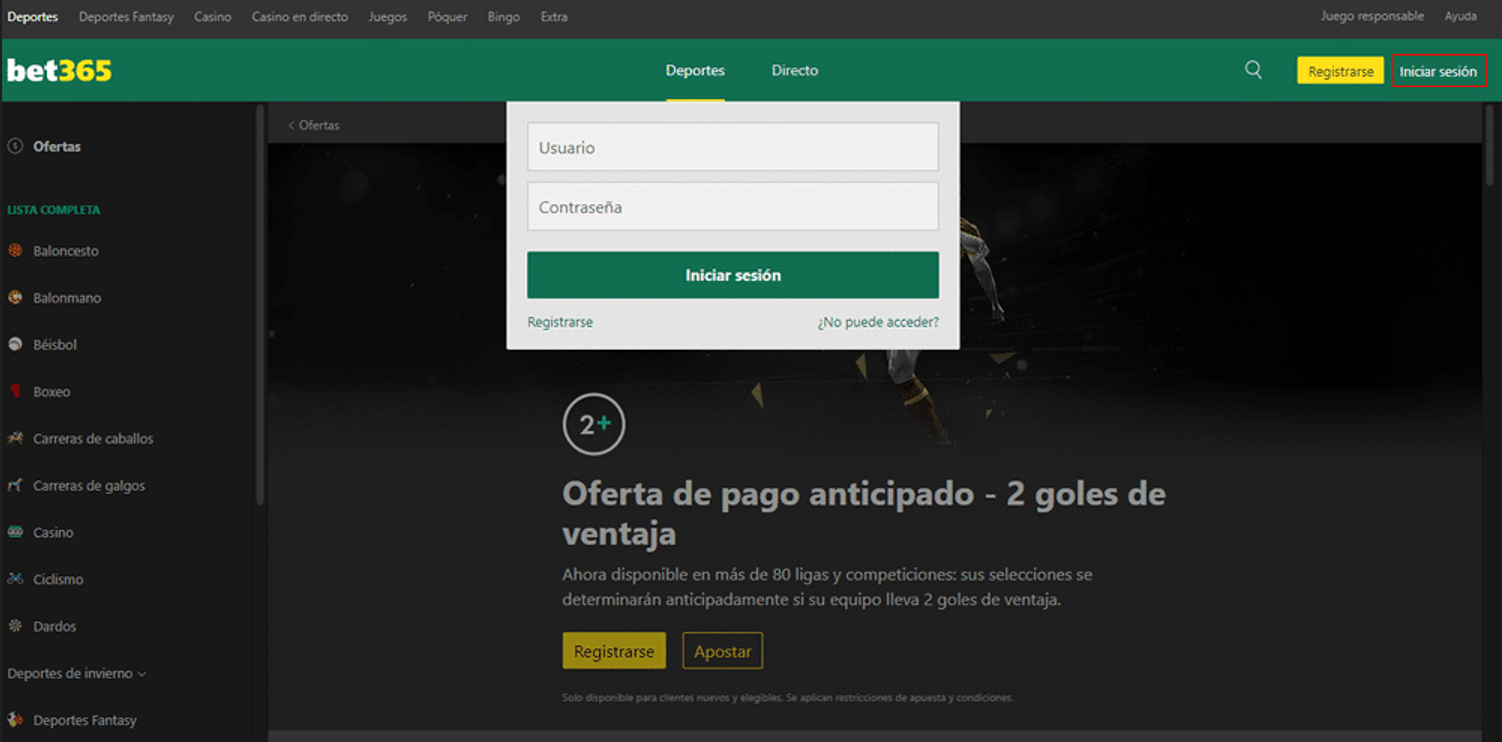Viewport: 1502px width, 742px height.
Task: Click the yellow Registrarse header button
Action: coord(1341,71)
